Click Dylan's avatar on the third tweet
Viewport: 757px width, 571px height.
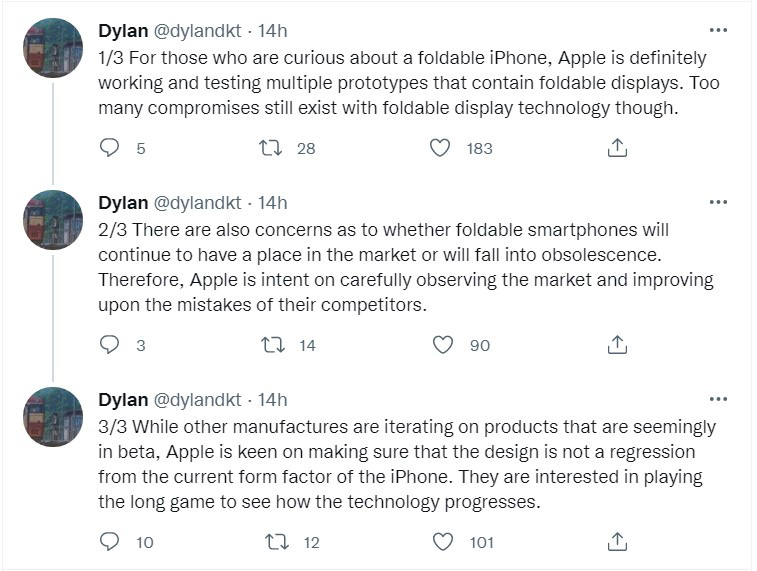(53, 417)
